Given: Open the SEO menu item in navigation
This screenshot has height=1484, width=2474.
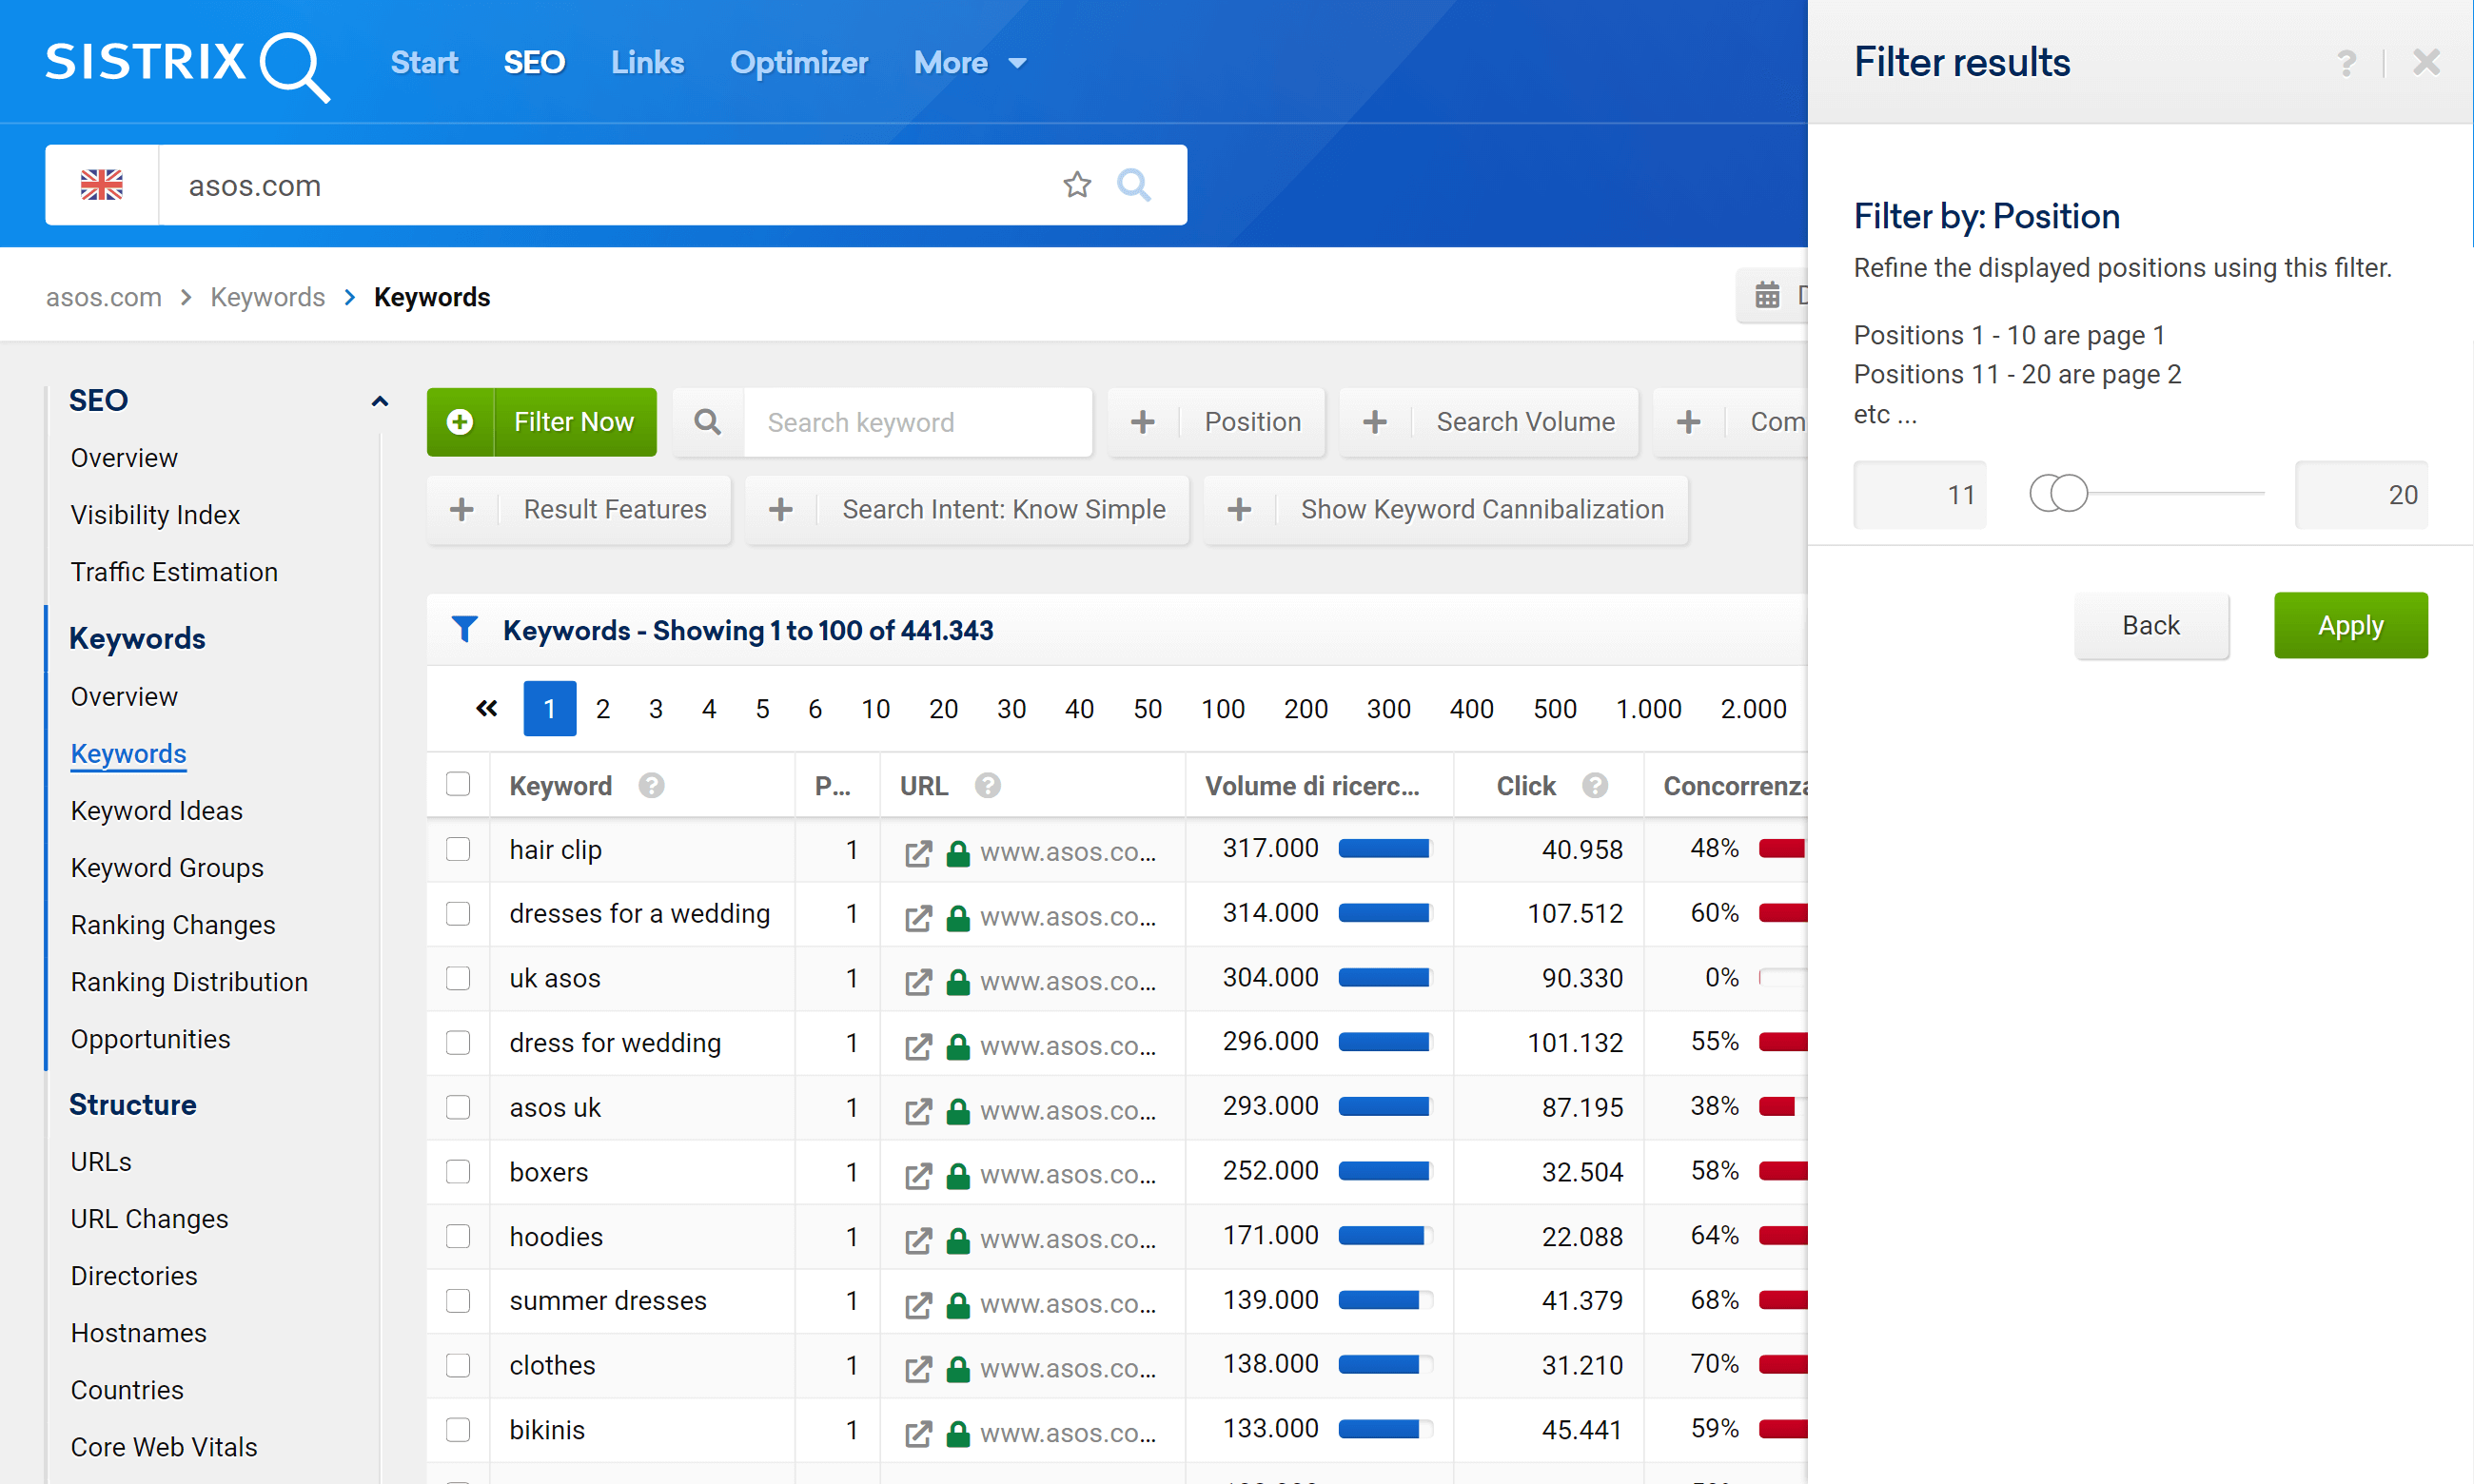Looking at the screenshot, I should pos(532,62).
